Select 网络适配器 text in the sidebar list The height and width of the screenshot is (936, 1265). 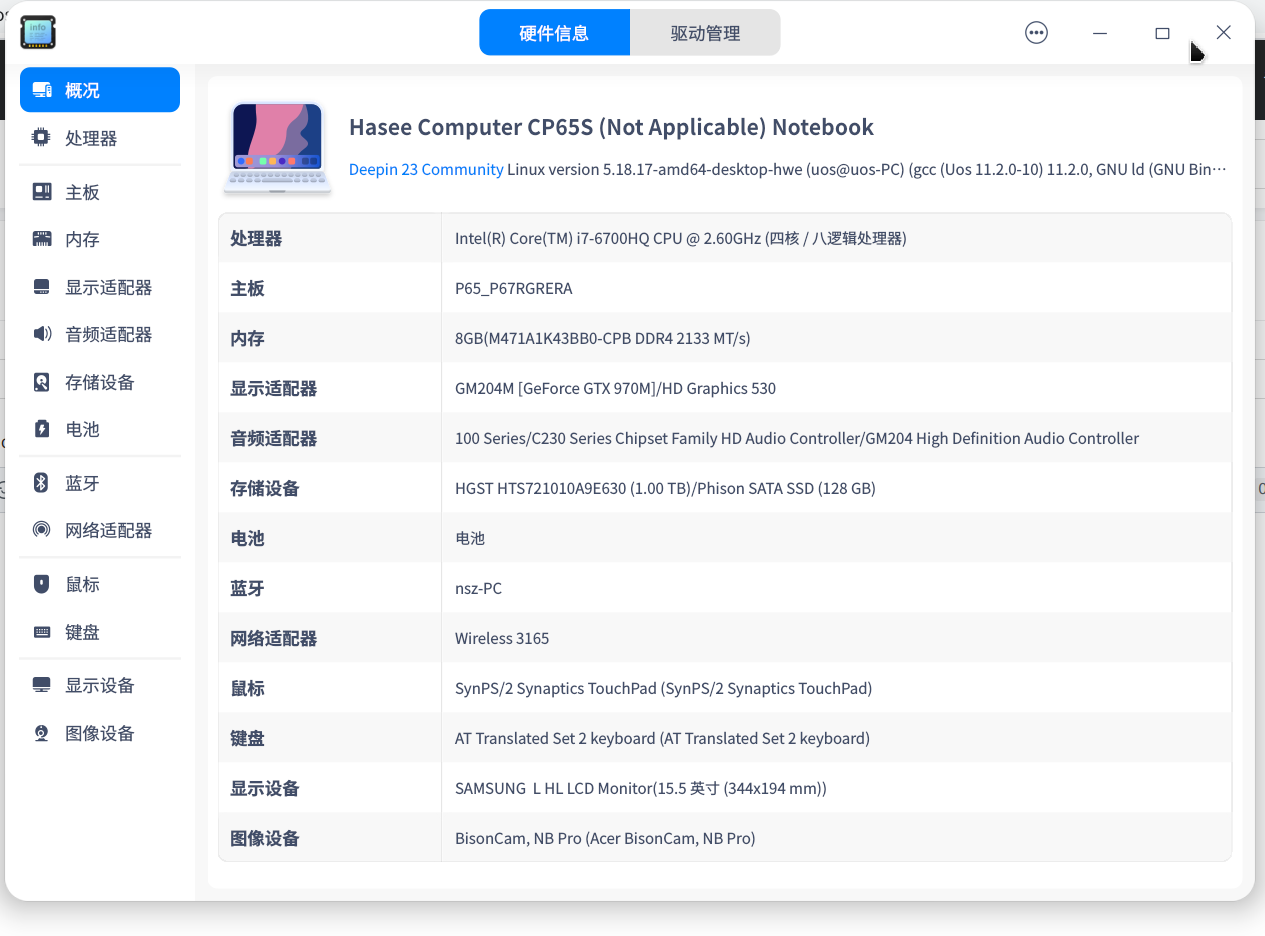point(109,530)
